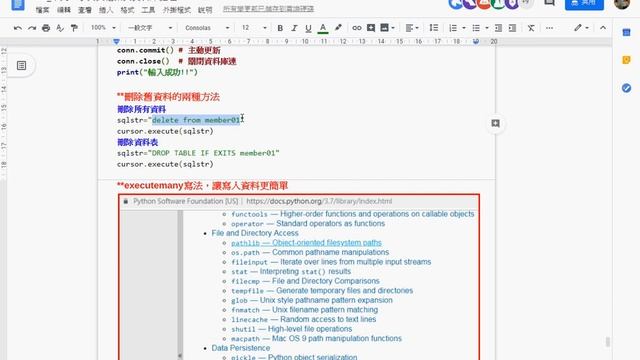Open the fourth item in the menu bar
Screen dimensions: 640x360
coord(106,9)
